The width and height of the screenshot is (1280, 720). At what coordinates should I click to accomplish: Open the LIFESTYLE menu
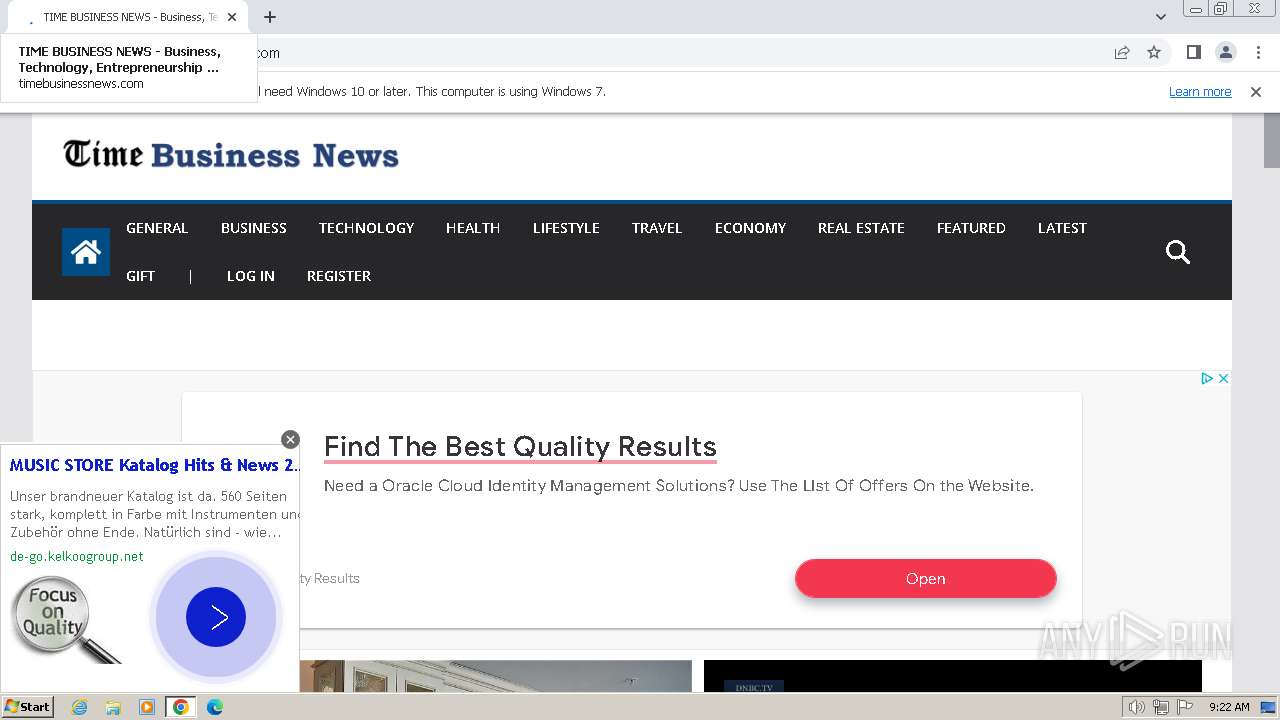(566, 228)
